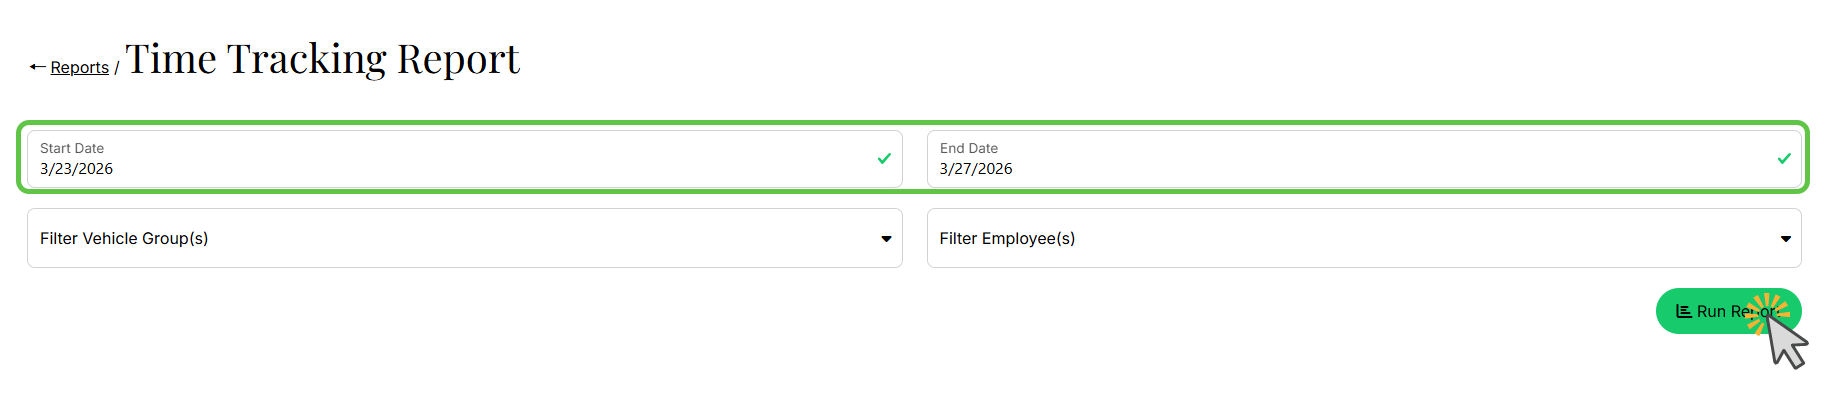Screen dimensions: 1831x411
Task: Open the Reports breadcrumb link
Action: pos(79,67)
